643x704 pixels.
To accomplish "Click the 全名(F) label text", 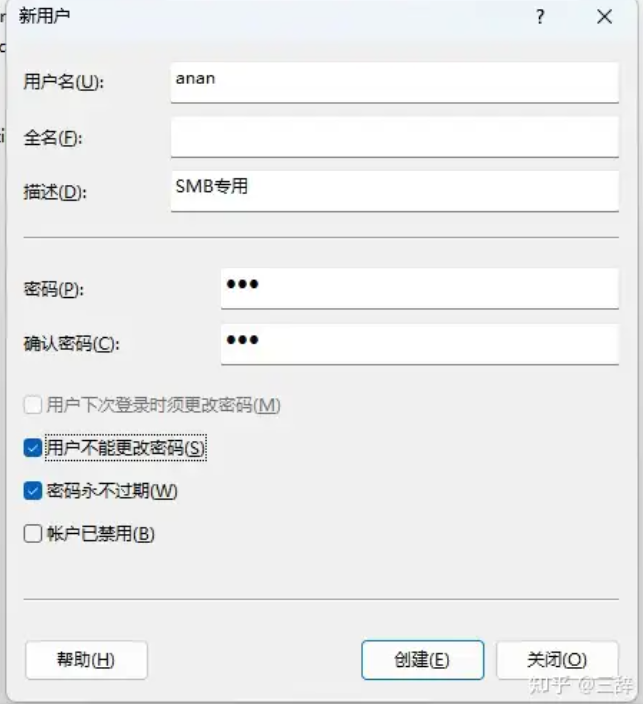I will tap(52, 138).
